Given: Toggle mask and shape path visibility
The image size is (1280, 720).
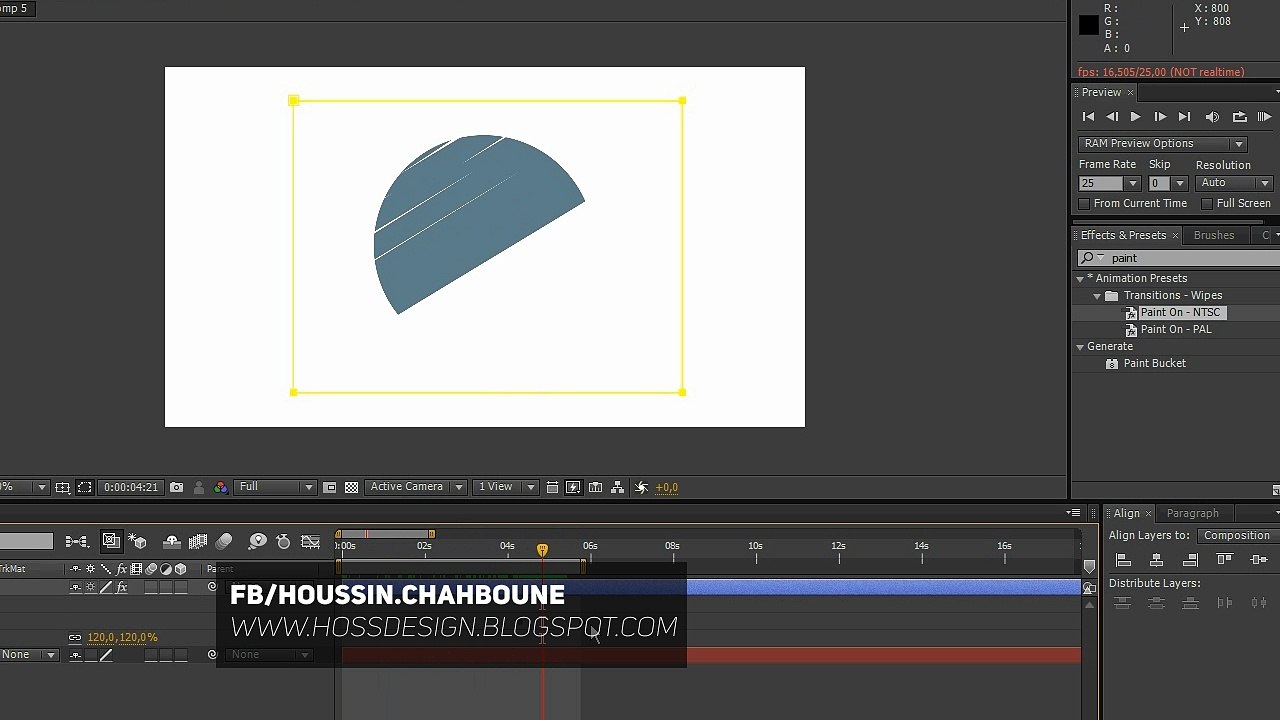Looking at the screenshot, I should pos(85,488).
